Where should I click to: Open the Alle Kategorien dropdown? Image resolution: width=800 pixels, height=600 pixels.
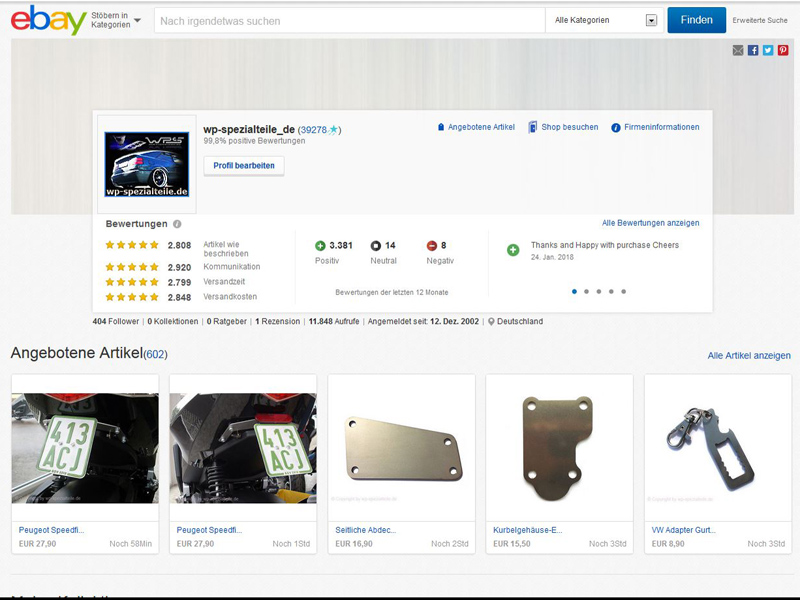coord(605,20)
